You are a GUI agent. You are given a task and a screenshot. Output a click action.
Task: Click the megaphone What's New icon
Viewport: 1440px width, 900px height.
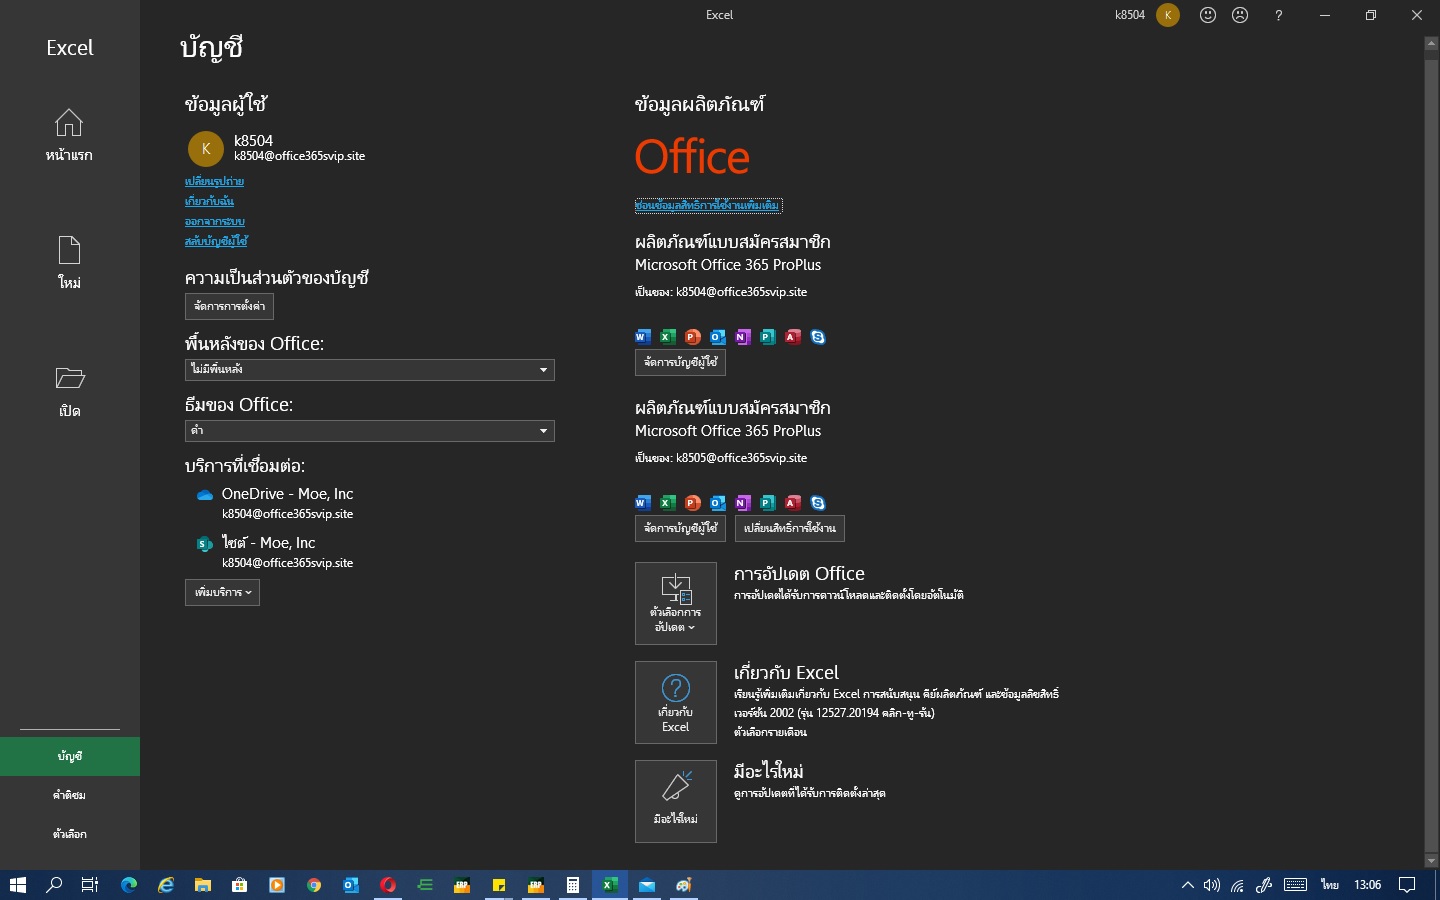[676, 786]
